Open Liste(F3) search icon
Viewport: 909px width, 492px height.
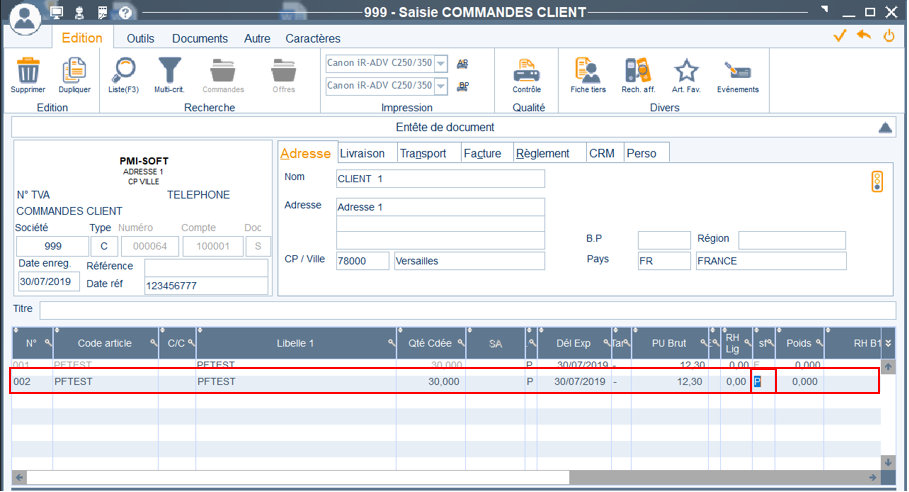pyautogui.click(x=123, y=71)
